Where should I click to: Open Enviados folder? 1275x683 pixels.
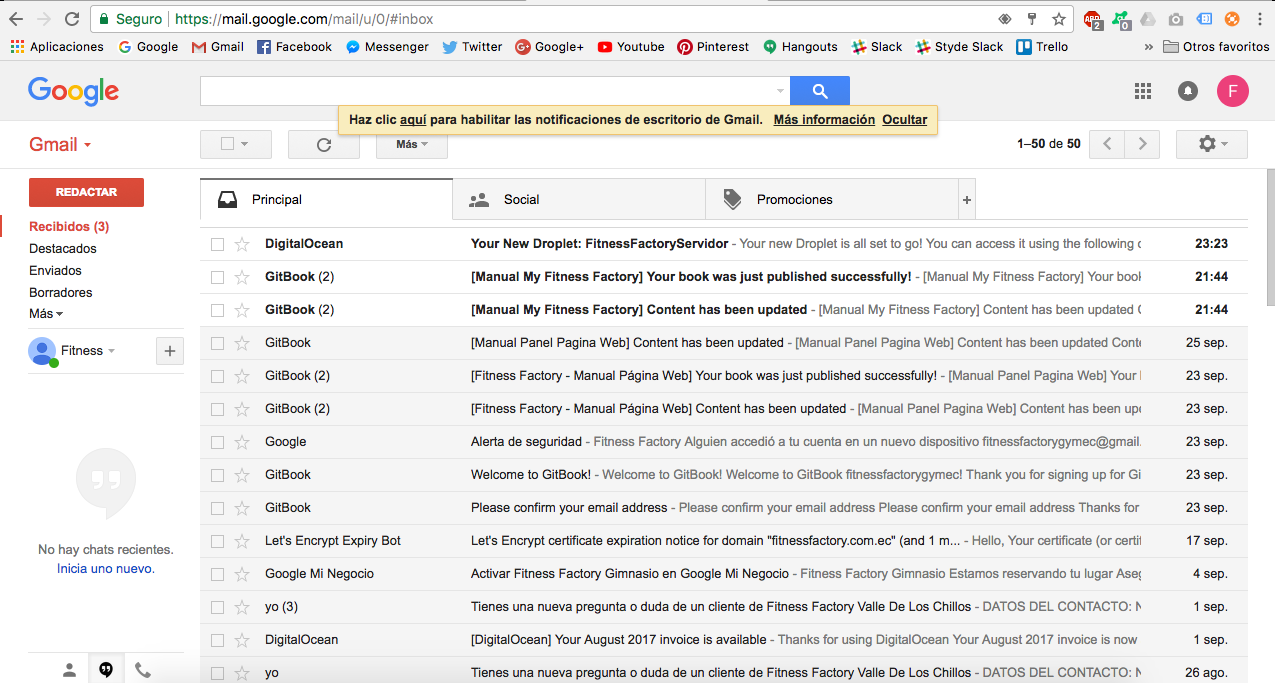click(x=55, y=271)
